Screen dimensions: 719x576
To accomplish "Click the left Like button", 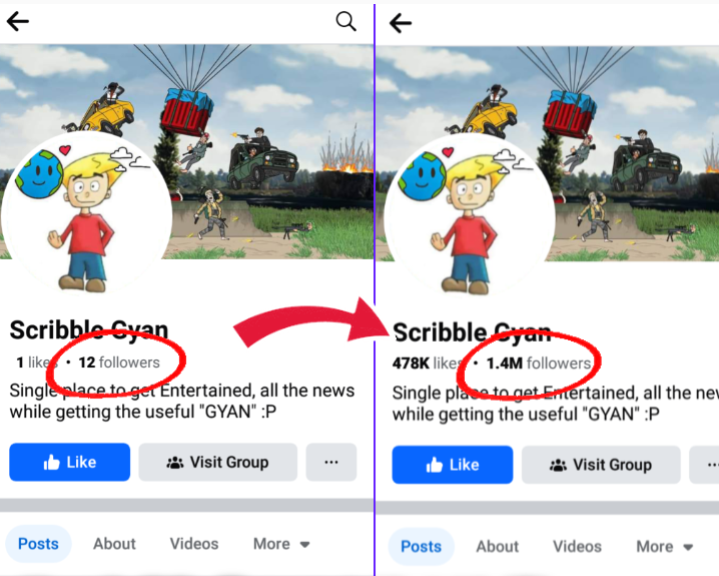I will click(70, 462).
